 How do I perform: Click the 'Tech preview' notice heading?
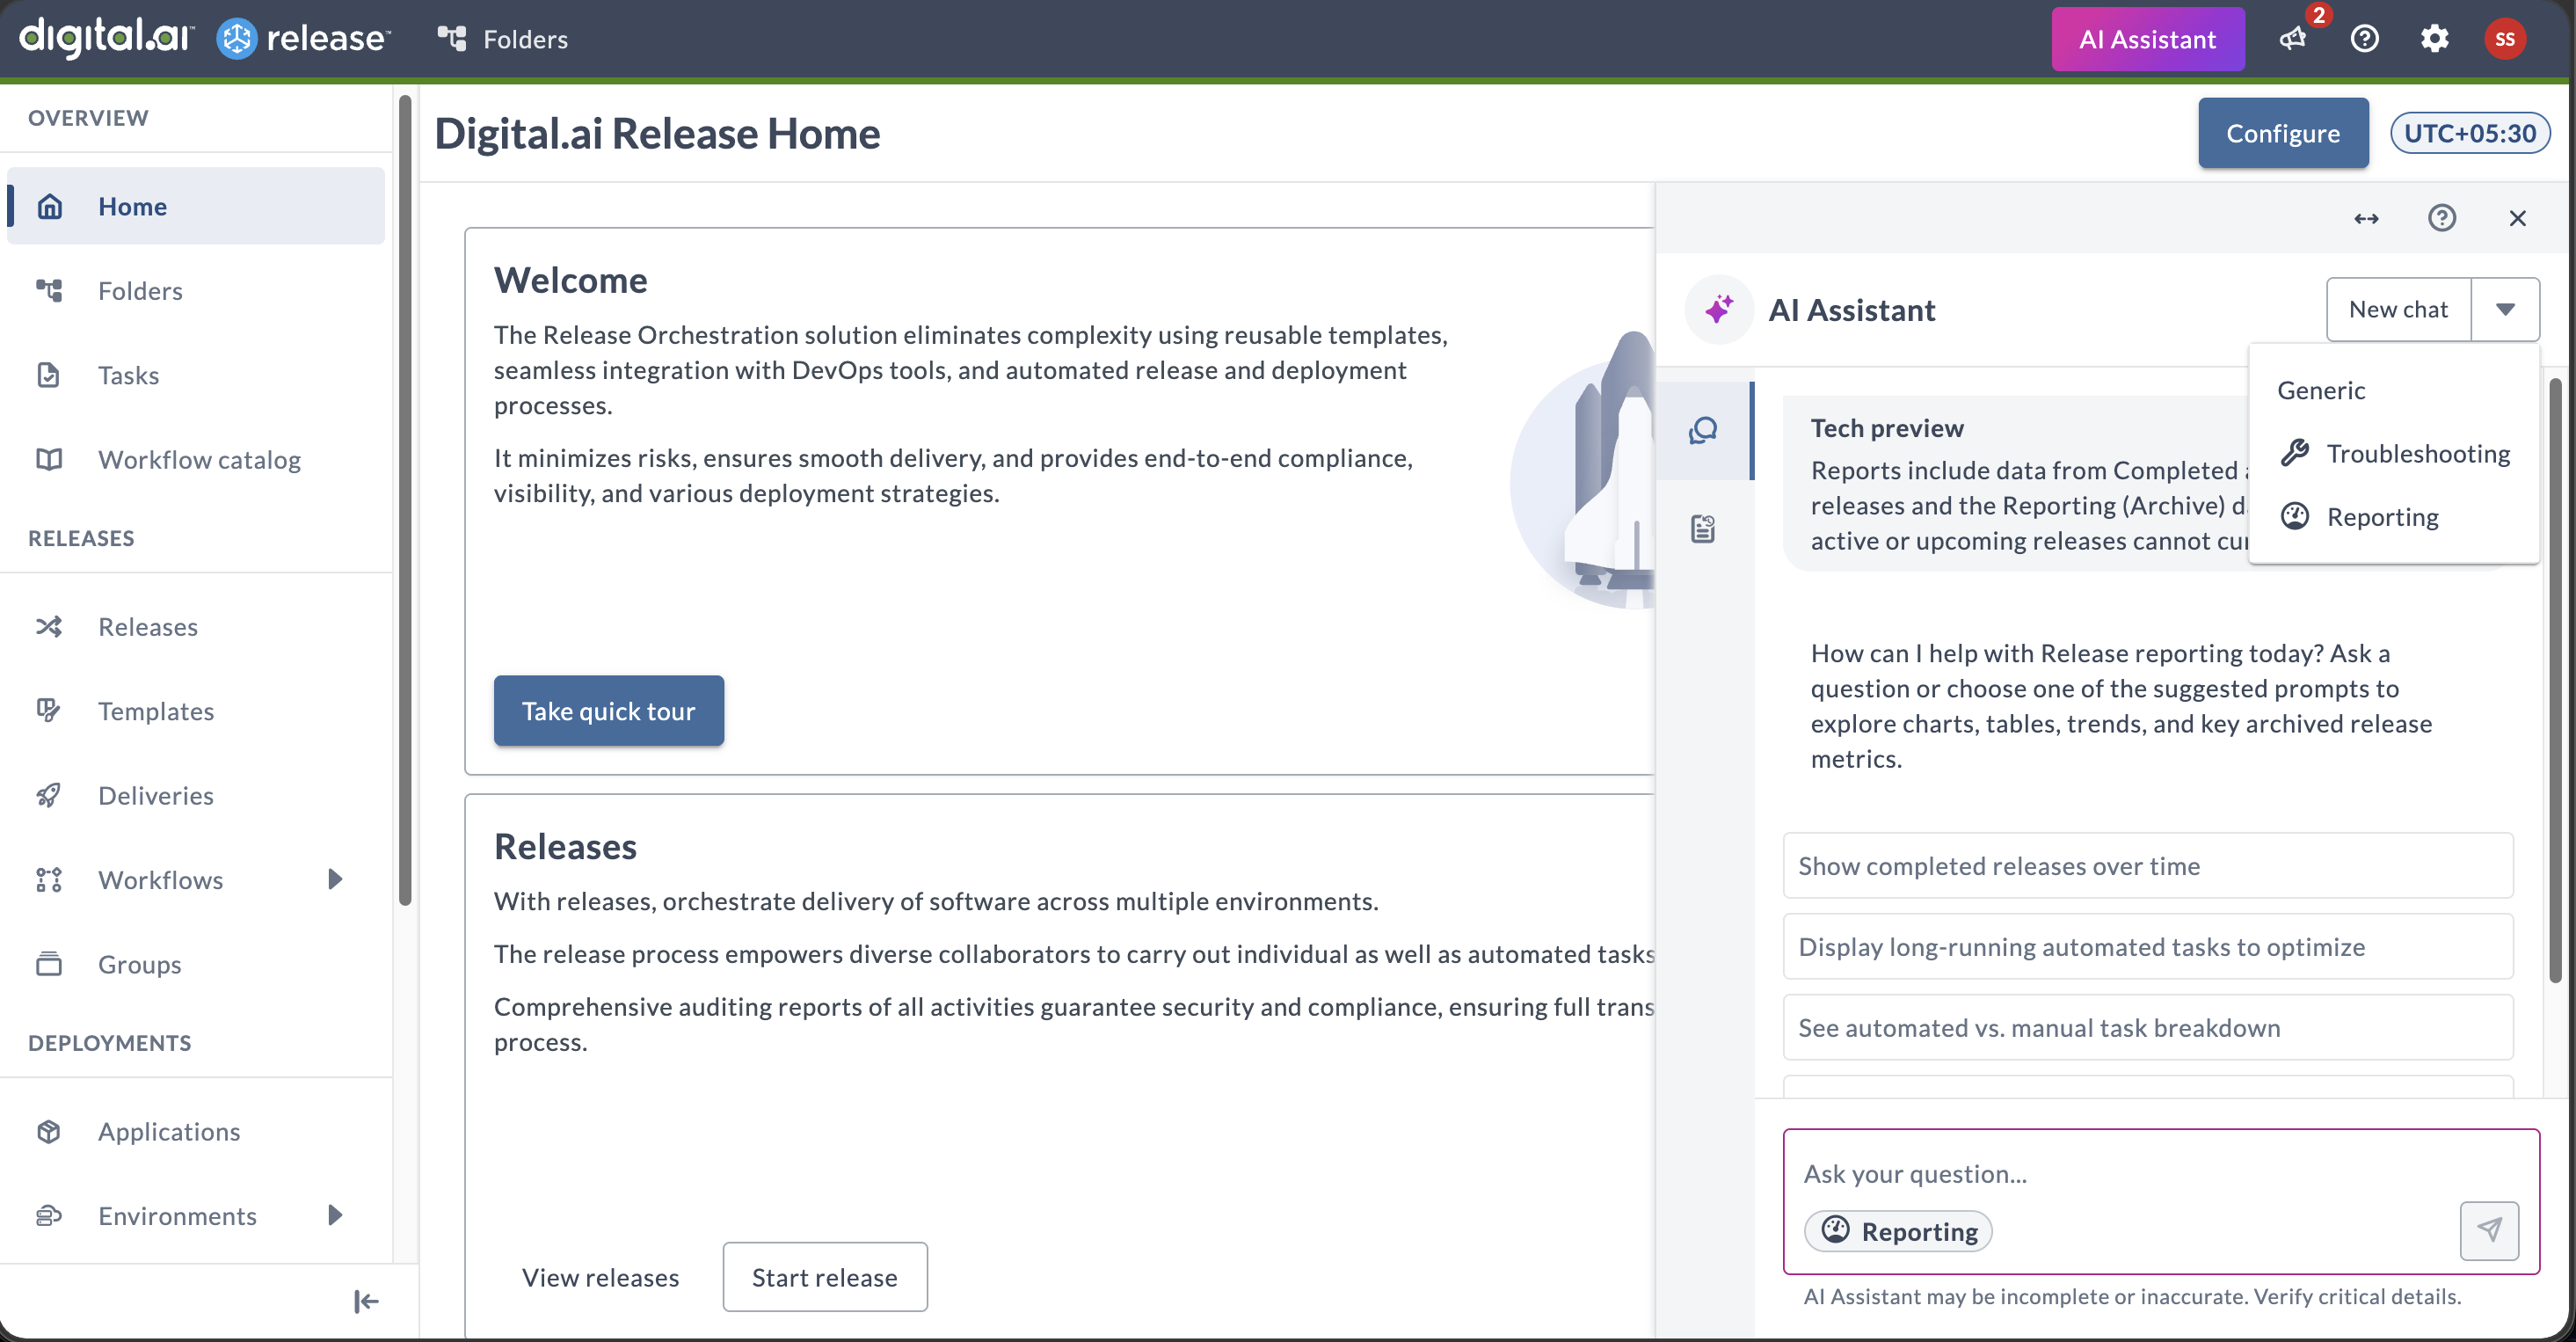[1887, 427]
